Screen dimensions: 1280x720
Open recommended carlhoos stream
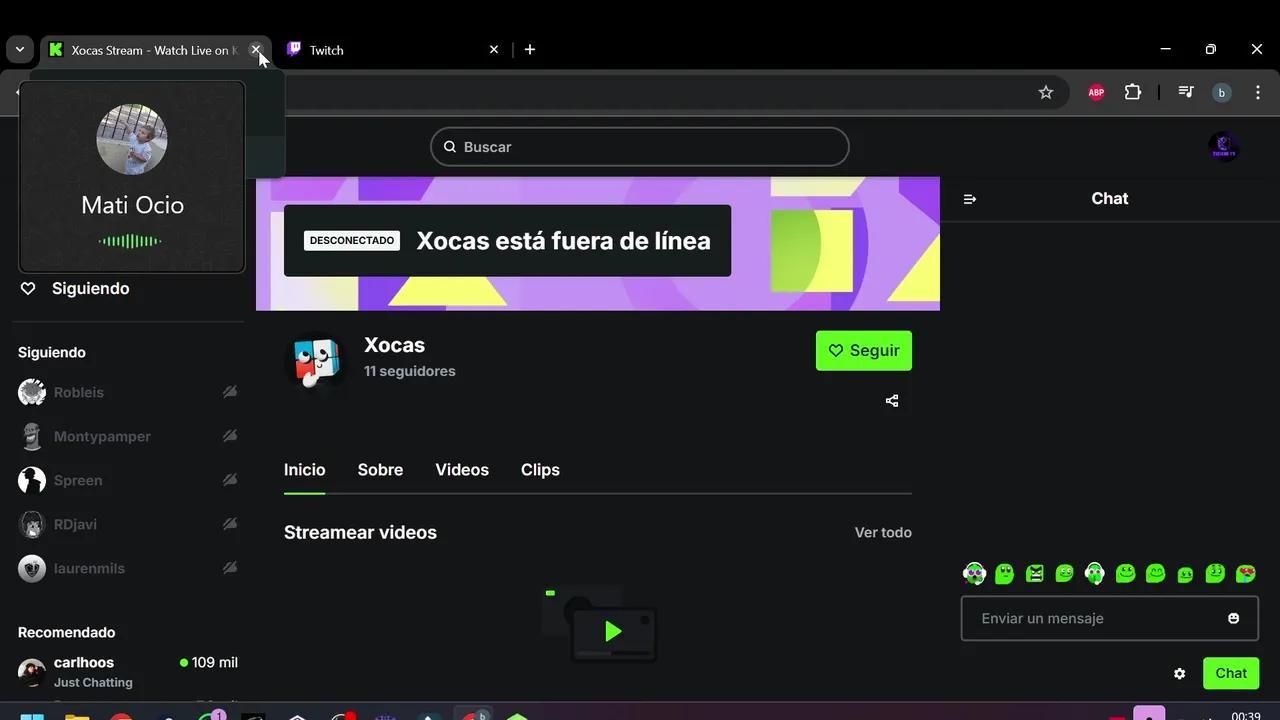pyautogui.click(x=128, y=672)
